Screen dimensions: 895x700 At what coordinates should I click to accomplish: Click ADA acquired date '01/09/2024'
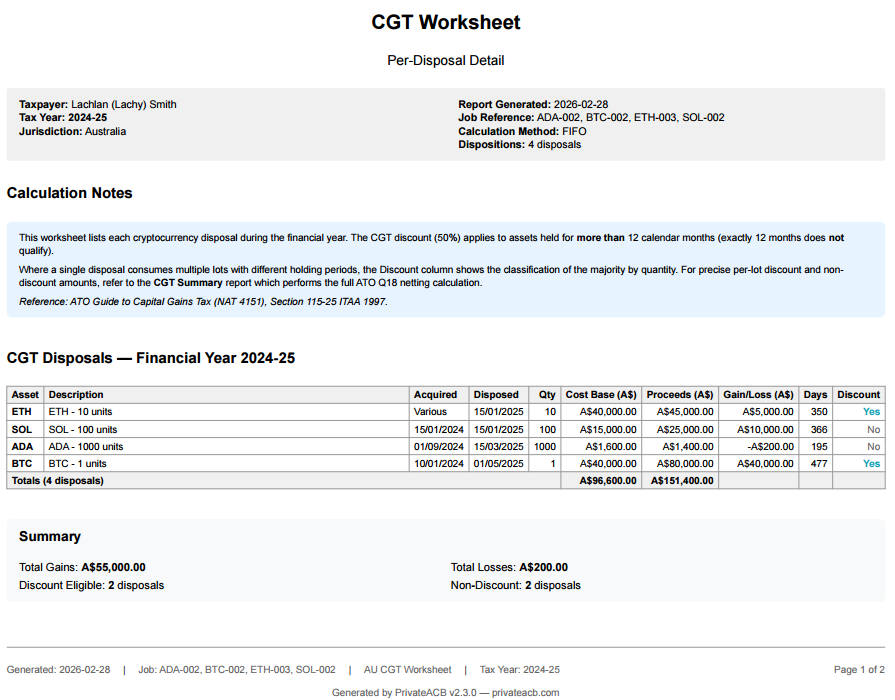439,446
